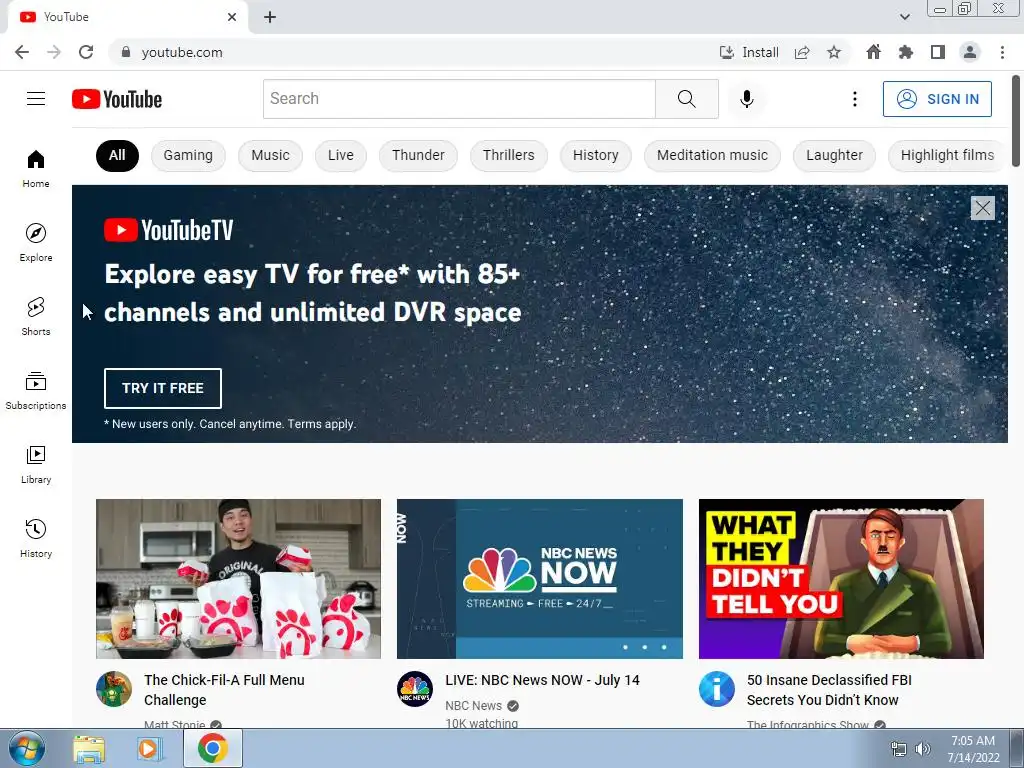Select the Music filter chip
This screenshot has width=1024, height=768.
click(270, 155)
